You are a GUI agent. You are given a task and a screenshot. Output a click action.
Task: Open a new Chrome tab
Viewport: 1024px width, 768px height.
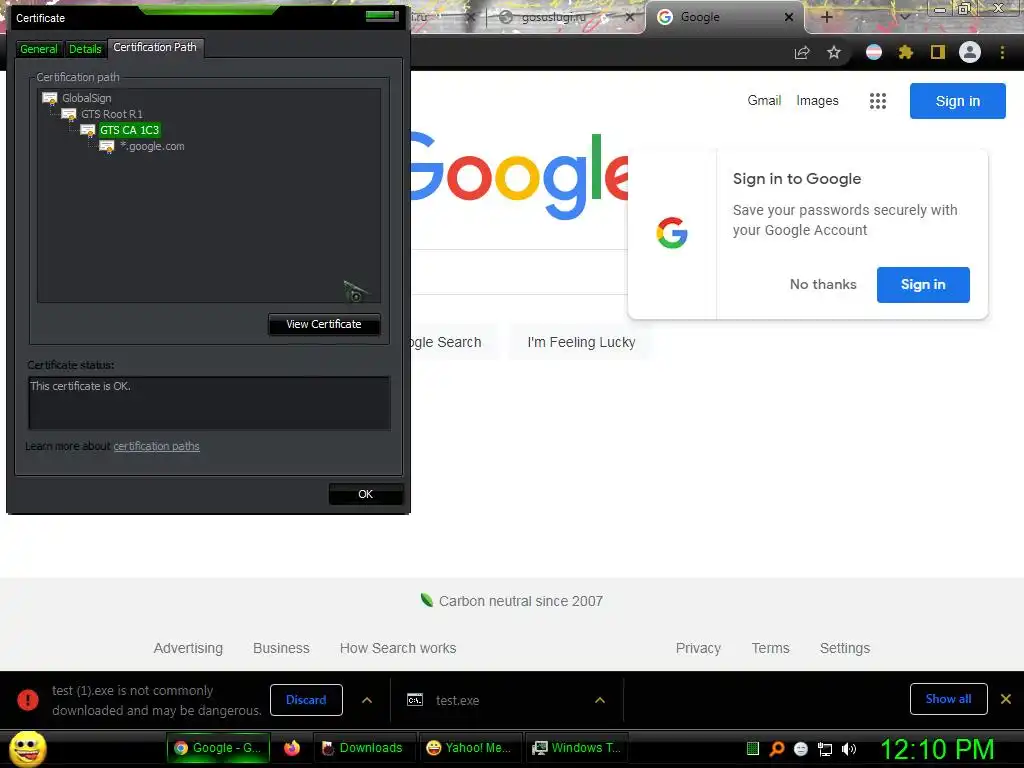pos(826,17)
